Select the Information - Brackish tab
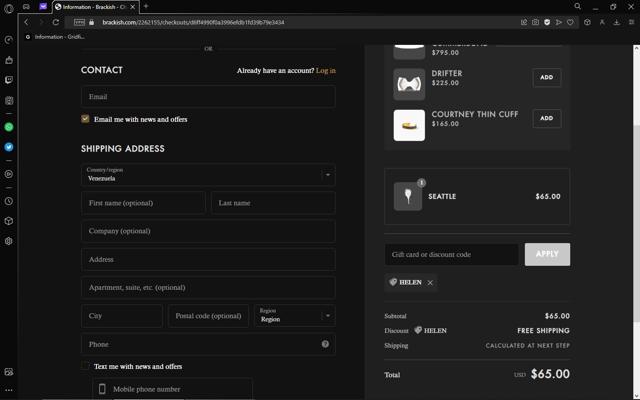 click(x=92, y=7)
